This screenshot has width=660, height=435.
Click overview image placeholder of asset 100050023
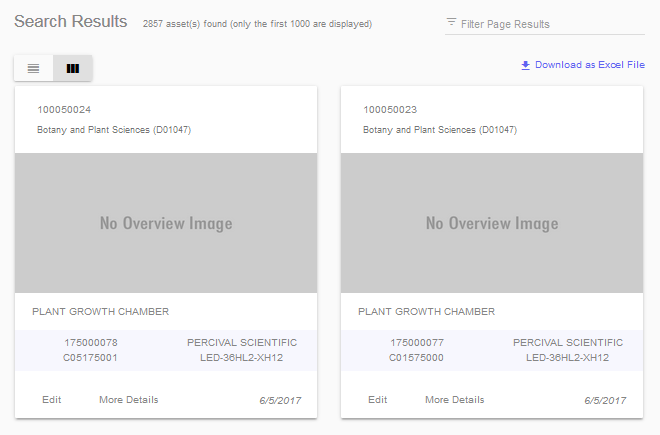tap(492, 223)
